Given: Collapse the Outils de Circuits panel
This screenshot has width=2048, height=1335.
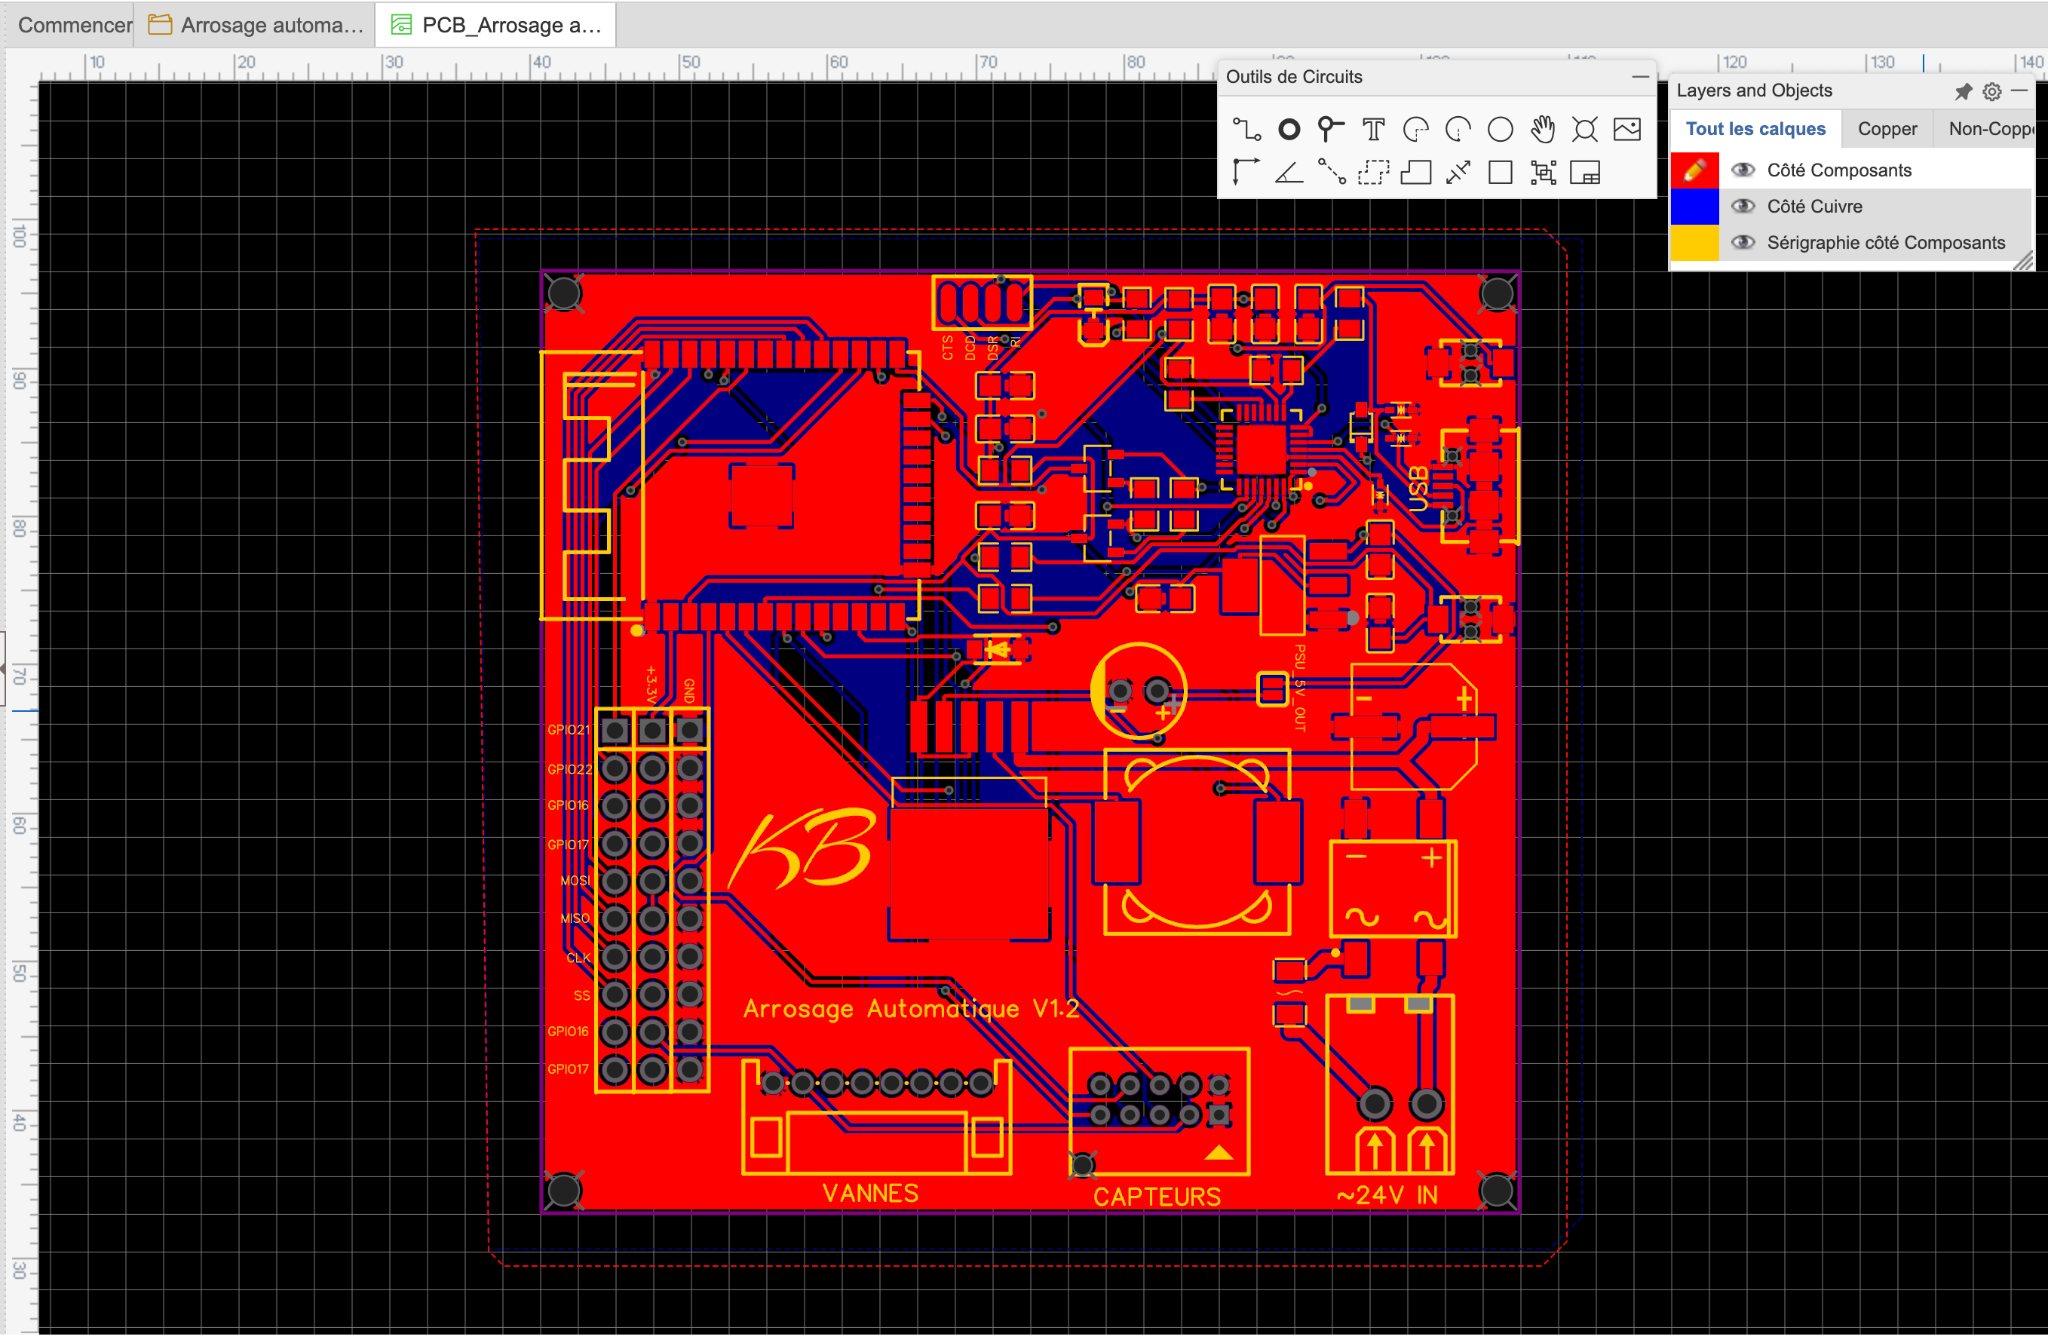Looking at the screenshot, I should (x=1640, y=77).
